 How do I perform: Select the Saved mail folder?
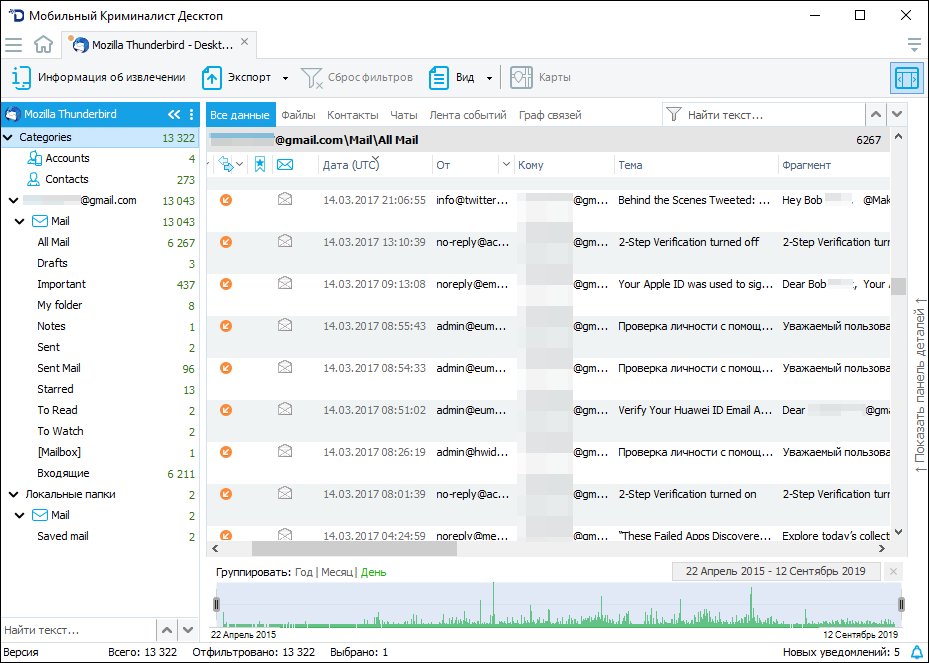(x=62, y=536)
